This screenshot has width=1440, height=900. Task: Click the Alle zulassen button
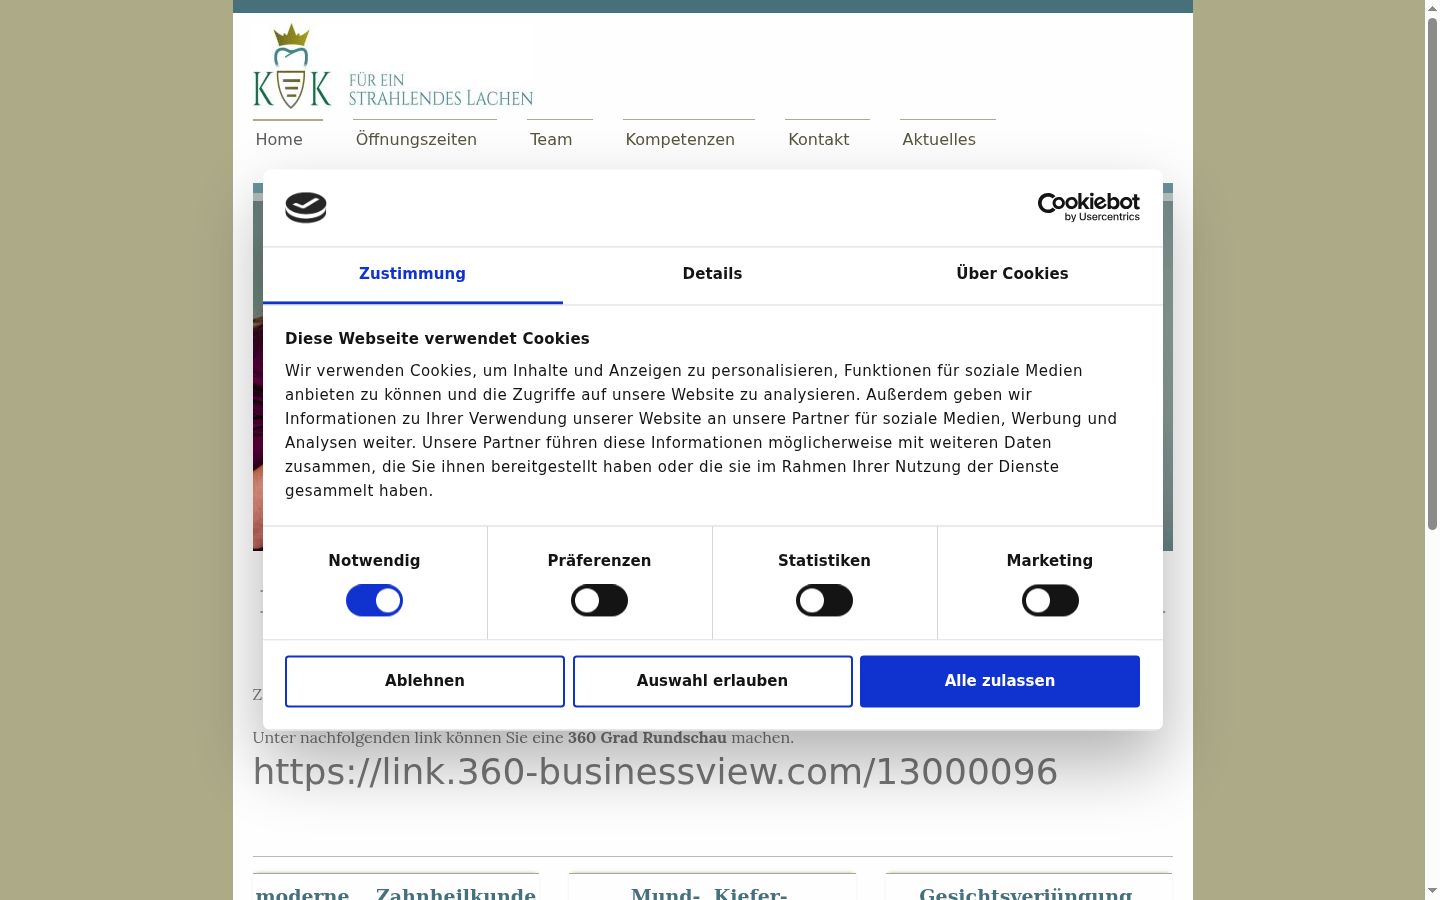(x=1000, y=681)
